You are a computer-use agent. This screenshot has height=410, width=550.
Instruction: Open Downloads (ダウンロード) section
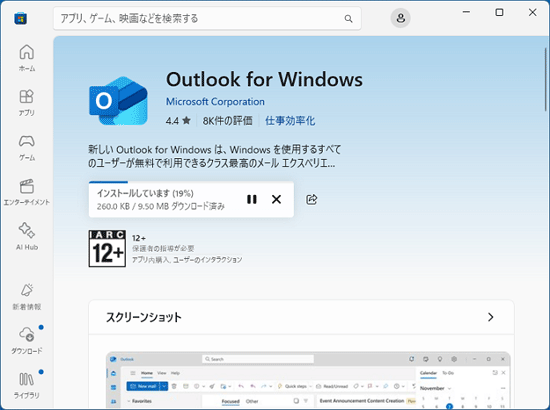[x=27, y=341]
